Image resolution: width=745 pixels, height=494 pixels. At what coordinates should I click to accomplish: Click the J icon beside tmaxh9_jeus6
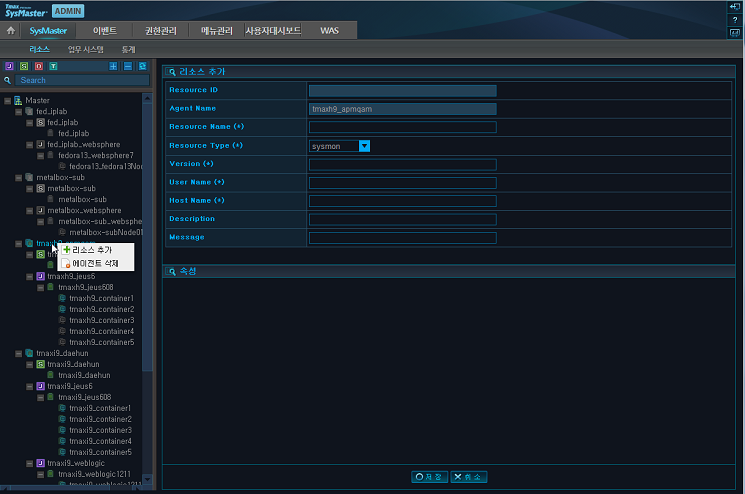pos(40,276)
